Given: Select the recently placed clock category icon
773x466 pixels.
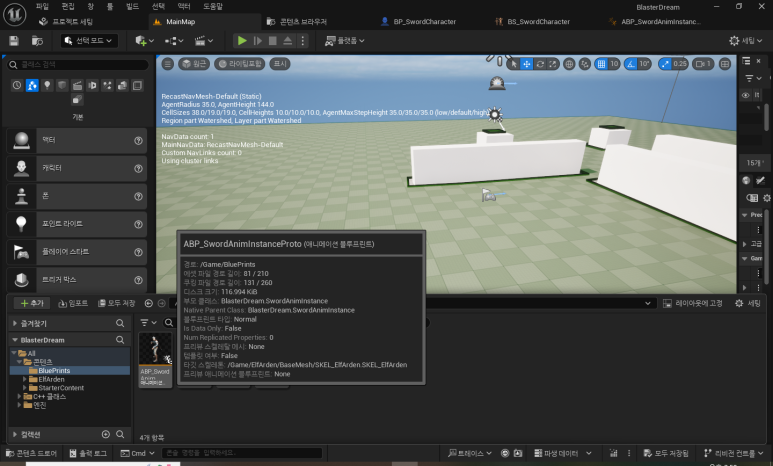Looking at the screenshot, I should coord(17,85).
